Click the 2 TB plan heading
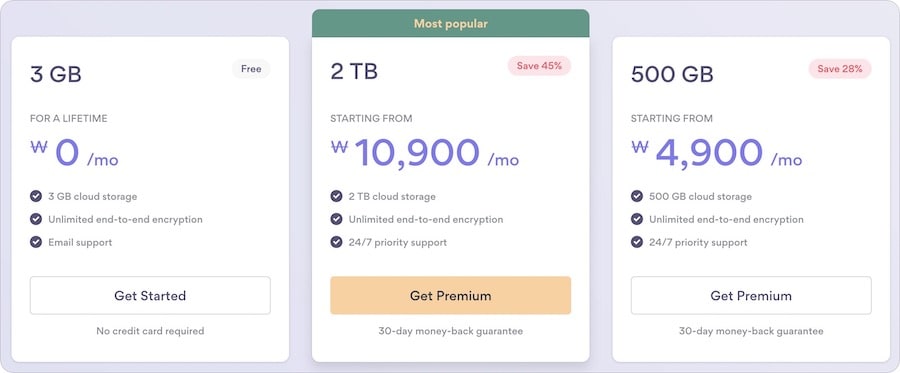Screen dimensions: 900x373 click(354, 71)
